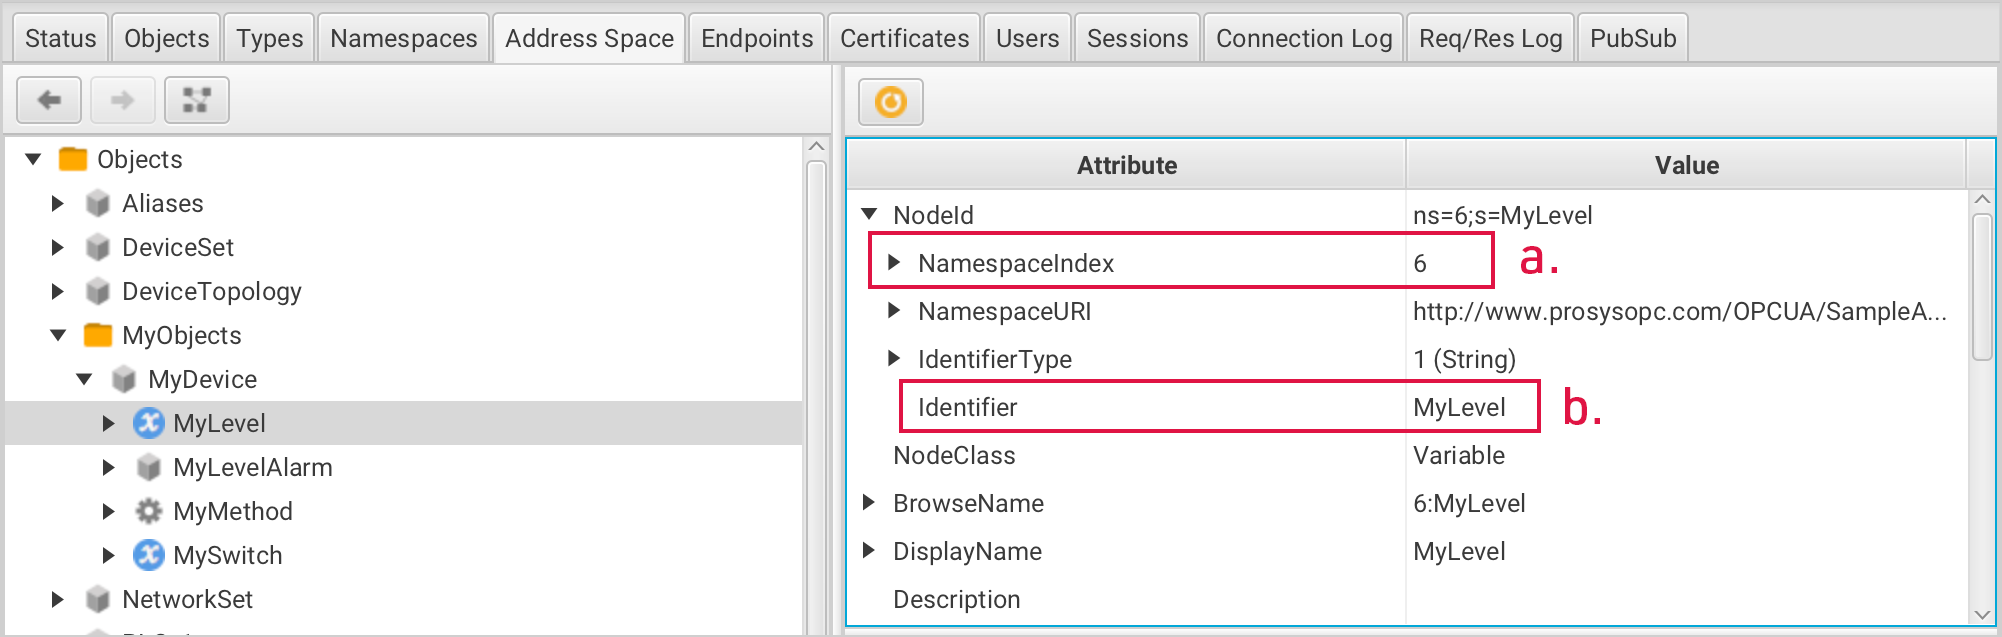Click the MyObjects folder icon
This screenshot has width=2002, height=637.
tap(98, 335)
